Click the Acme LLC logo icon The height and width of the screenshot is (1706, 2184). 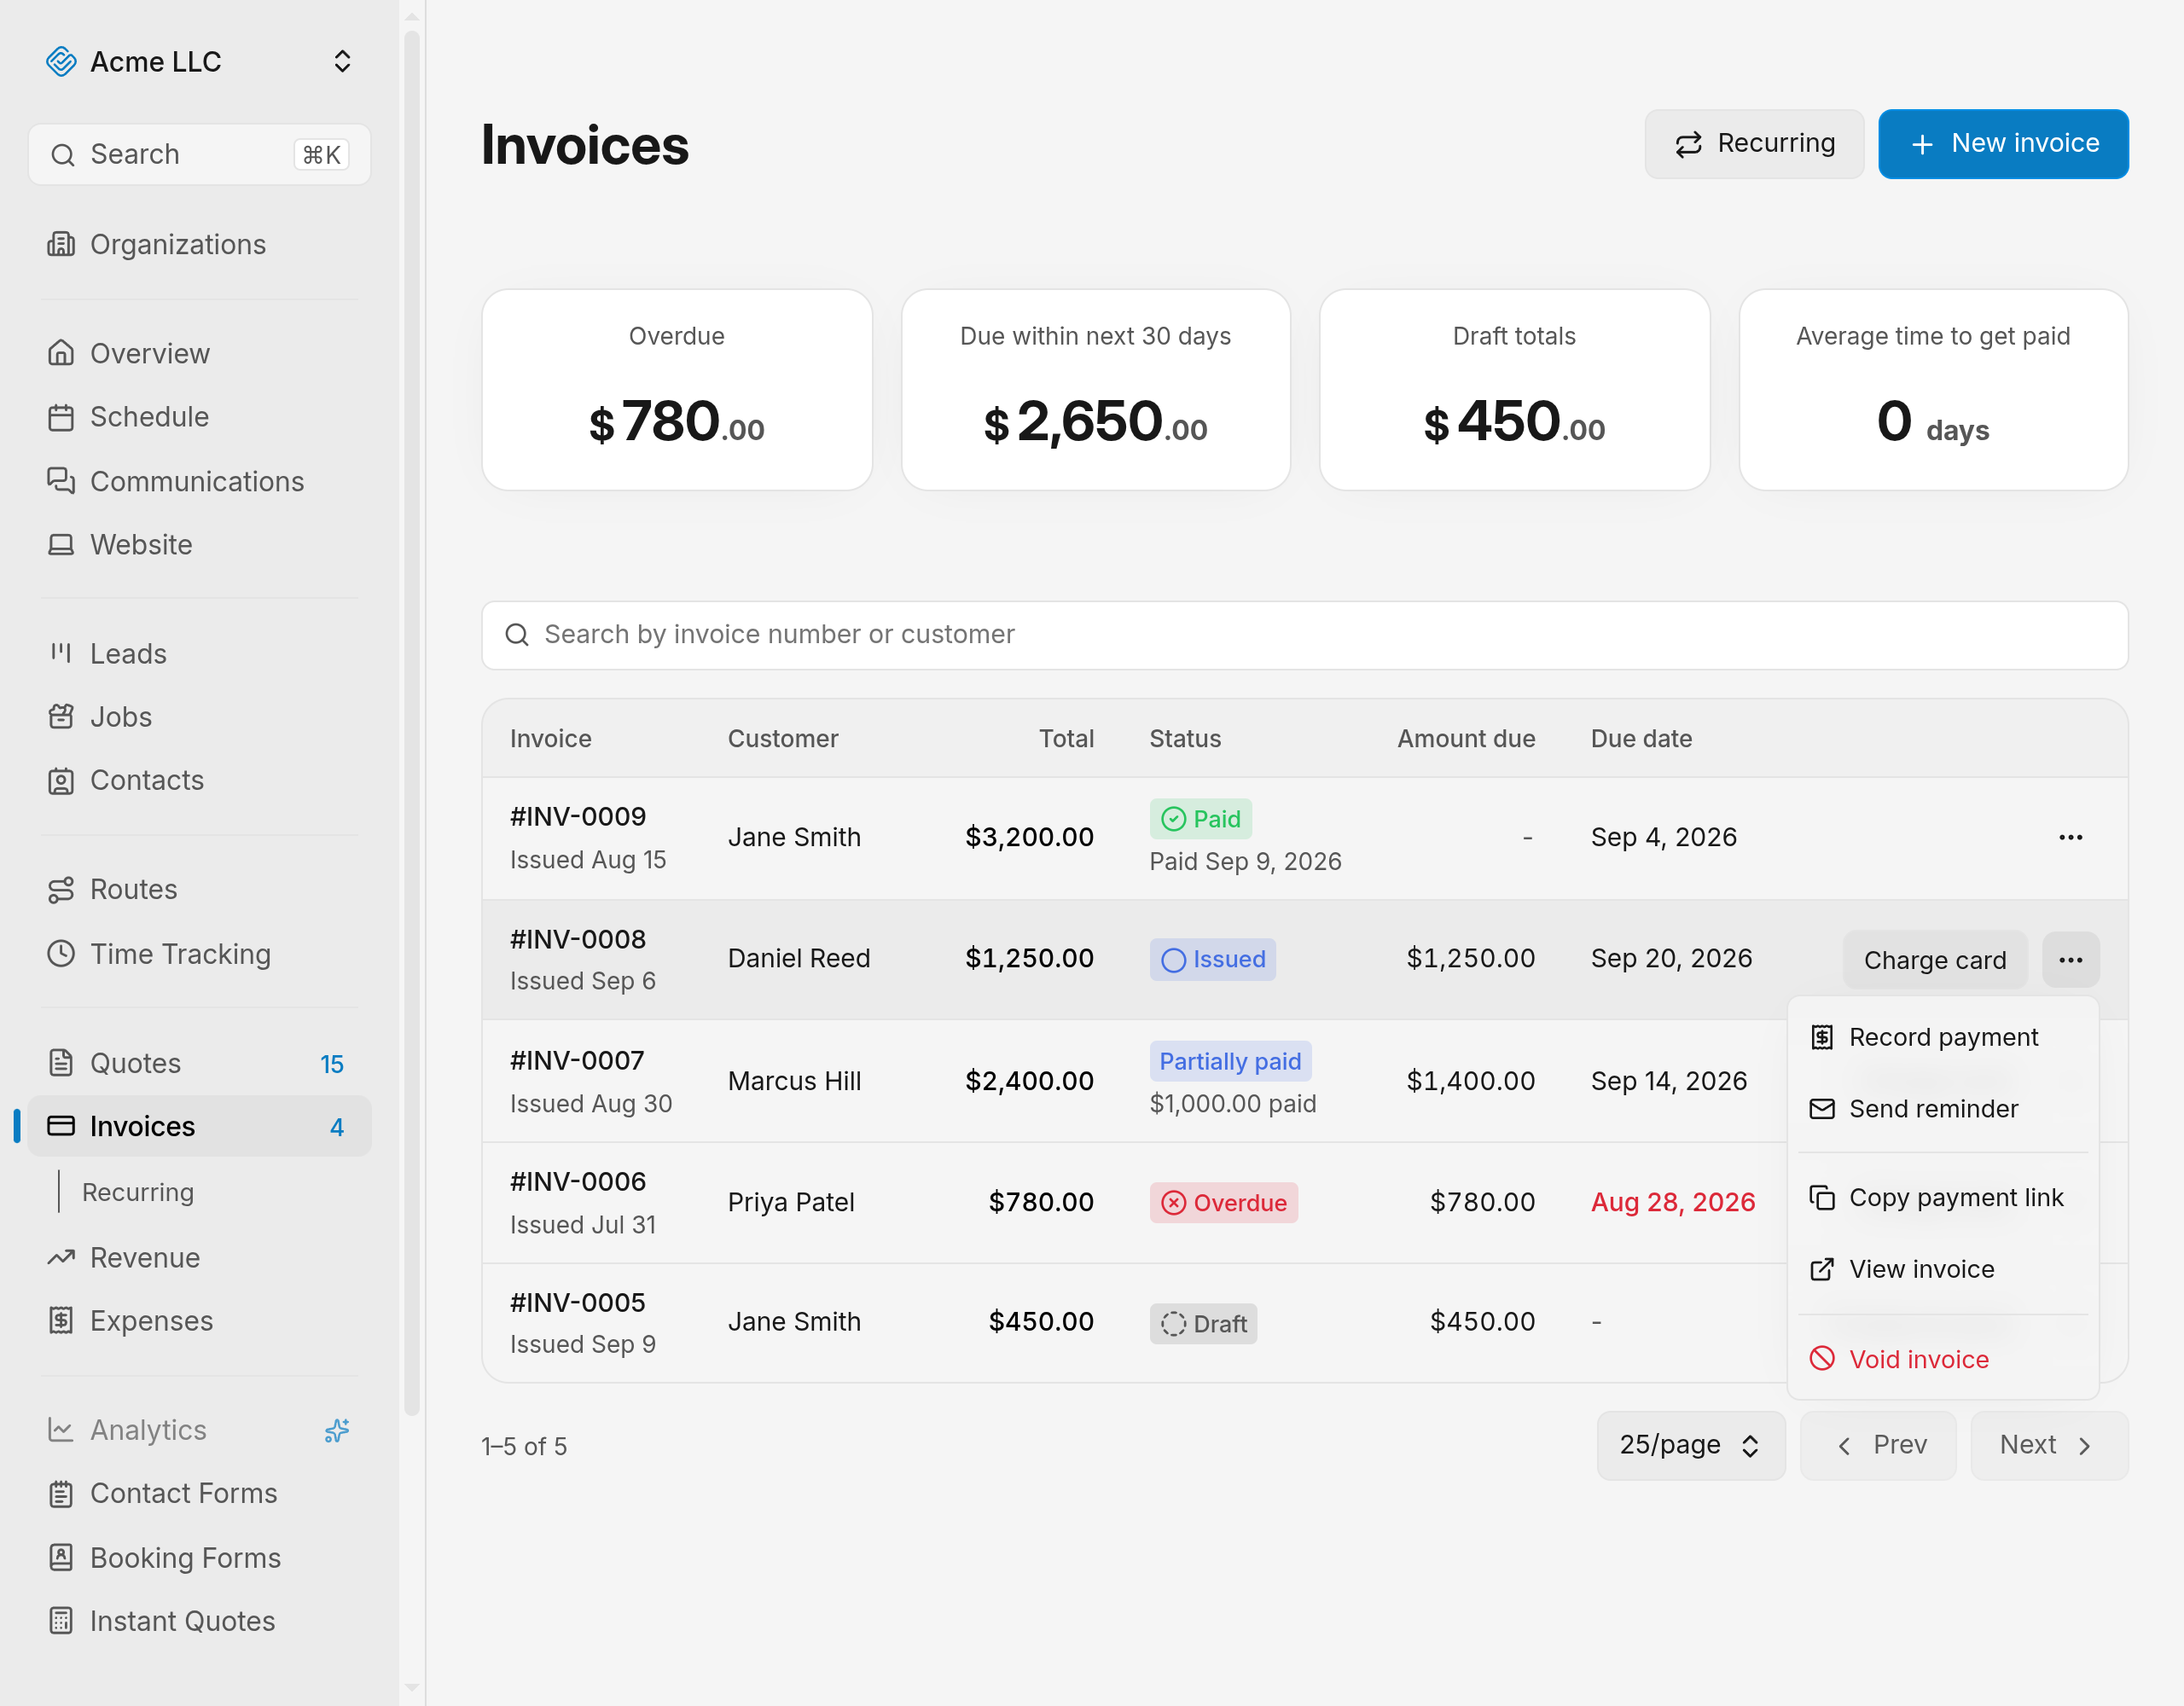(61, 62)
